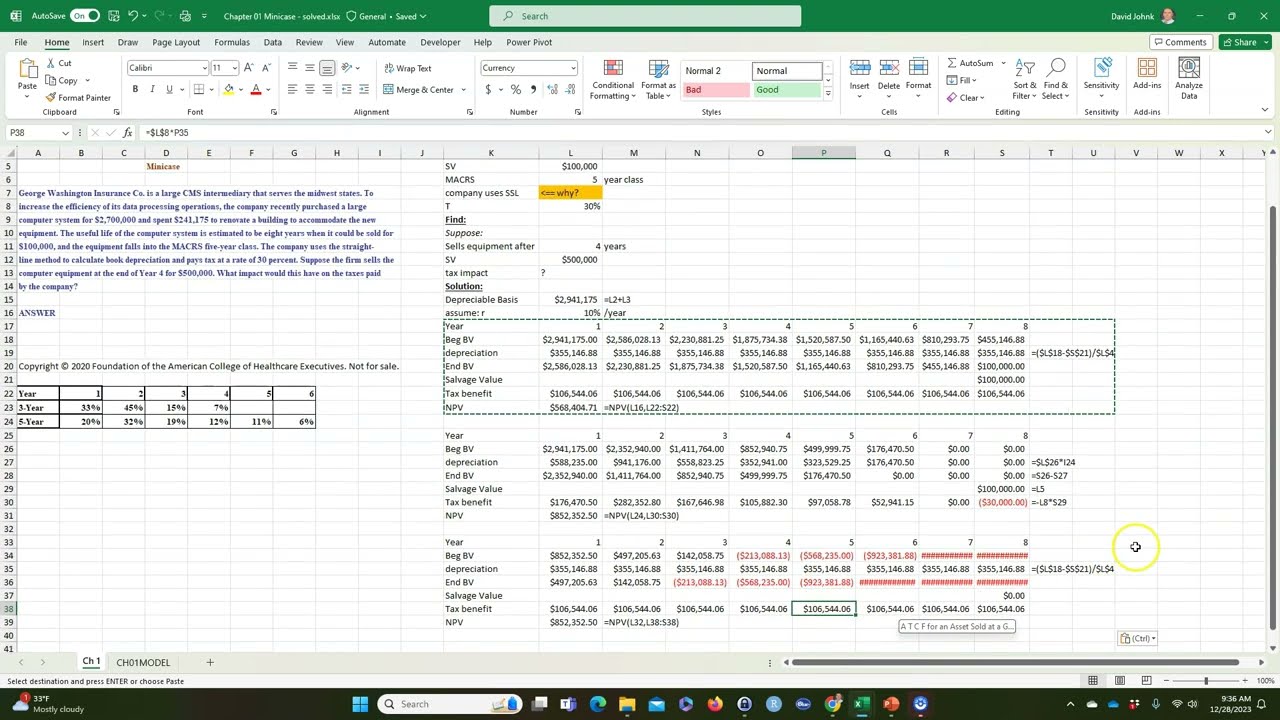Open the Currency number format dropdown

click(573, 68)
